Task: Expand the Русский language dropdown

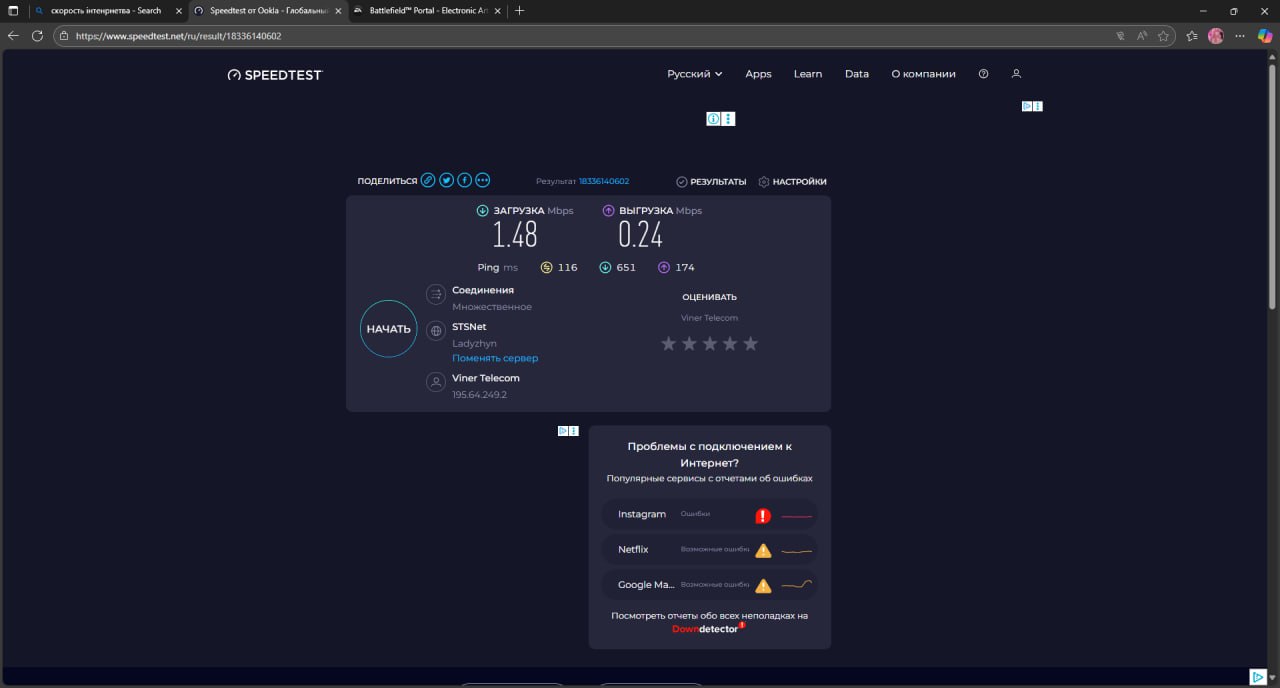Action: [695, 74]
